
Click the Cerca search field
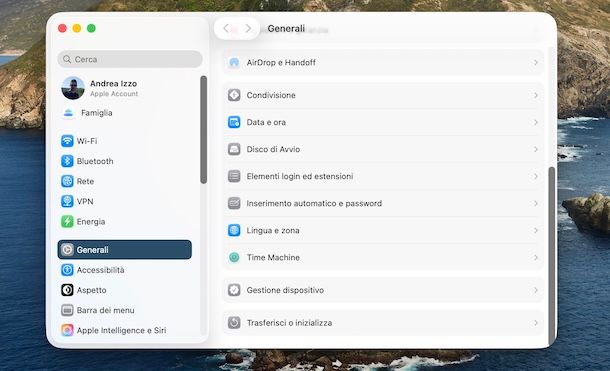click(x=130, y=59)
